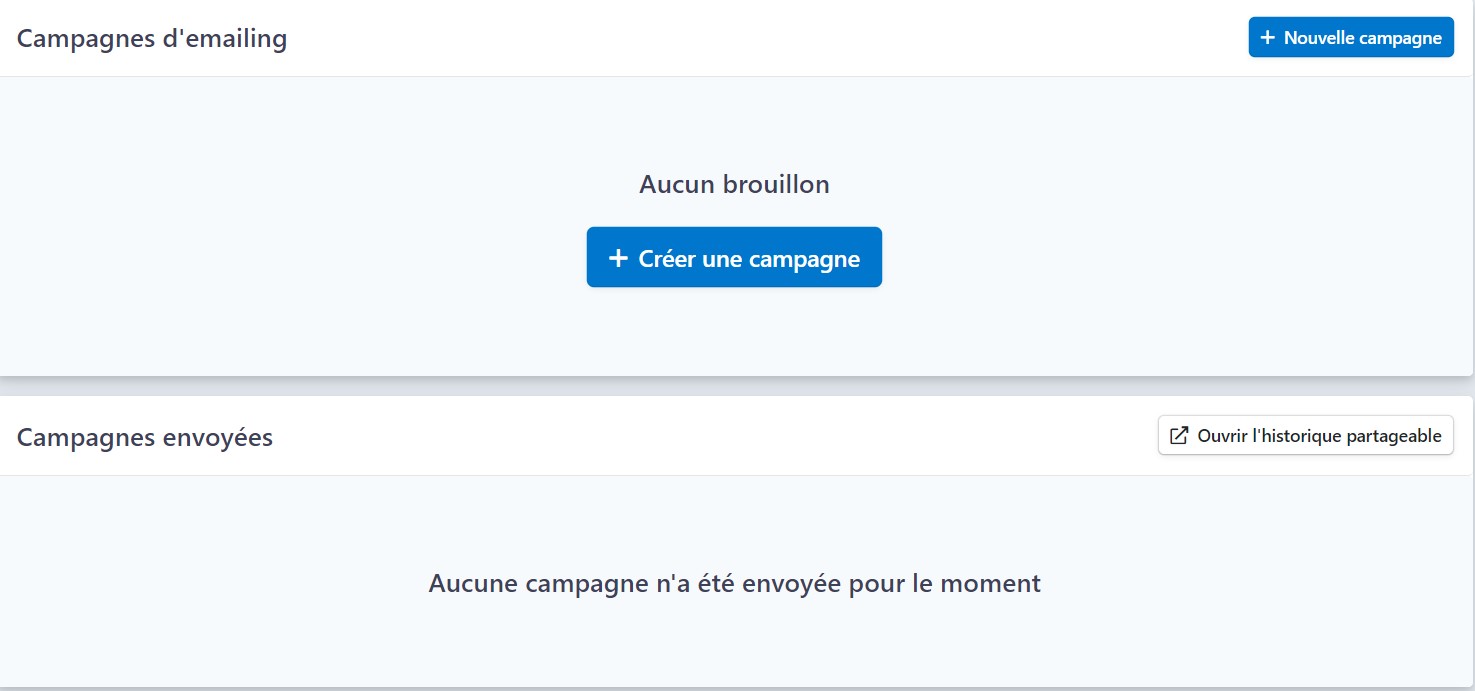Click the Aucune campagne n'a été envoyée message
The height and width of the screenshot is (691, 1475).
click(x=735, y=583)
